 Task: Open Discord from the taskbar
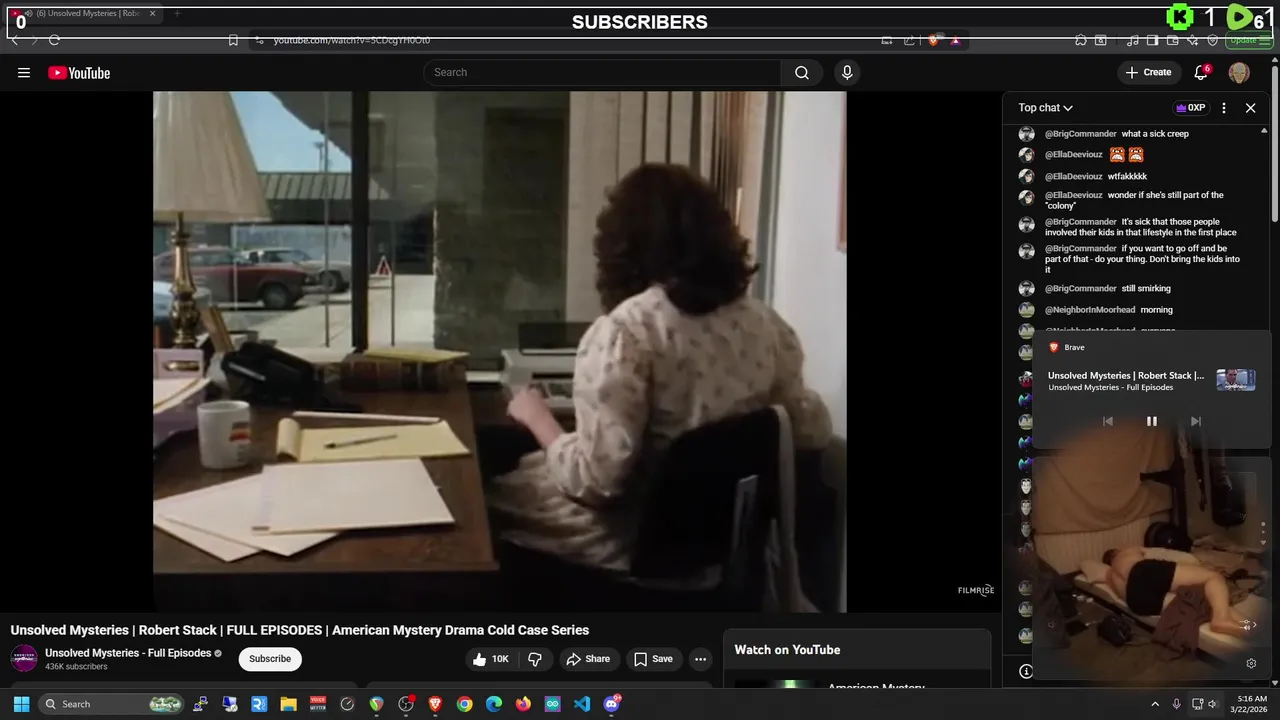pos(612,704)
